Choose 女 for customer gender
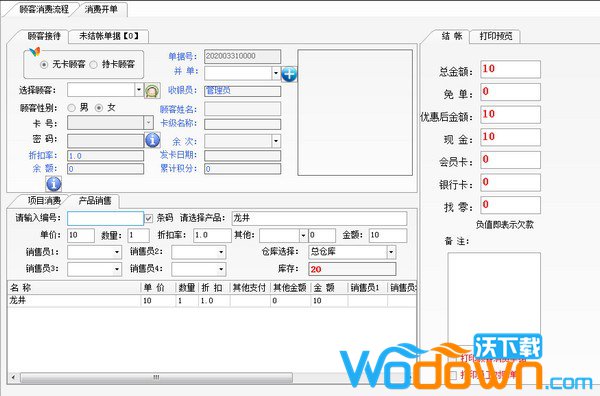Image resolution: width=600 pixels, height=396 pixels. click(99, 108)
